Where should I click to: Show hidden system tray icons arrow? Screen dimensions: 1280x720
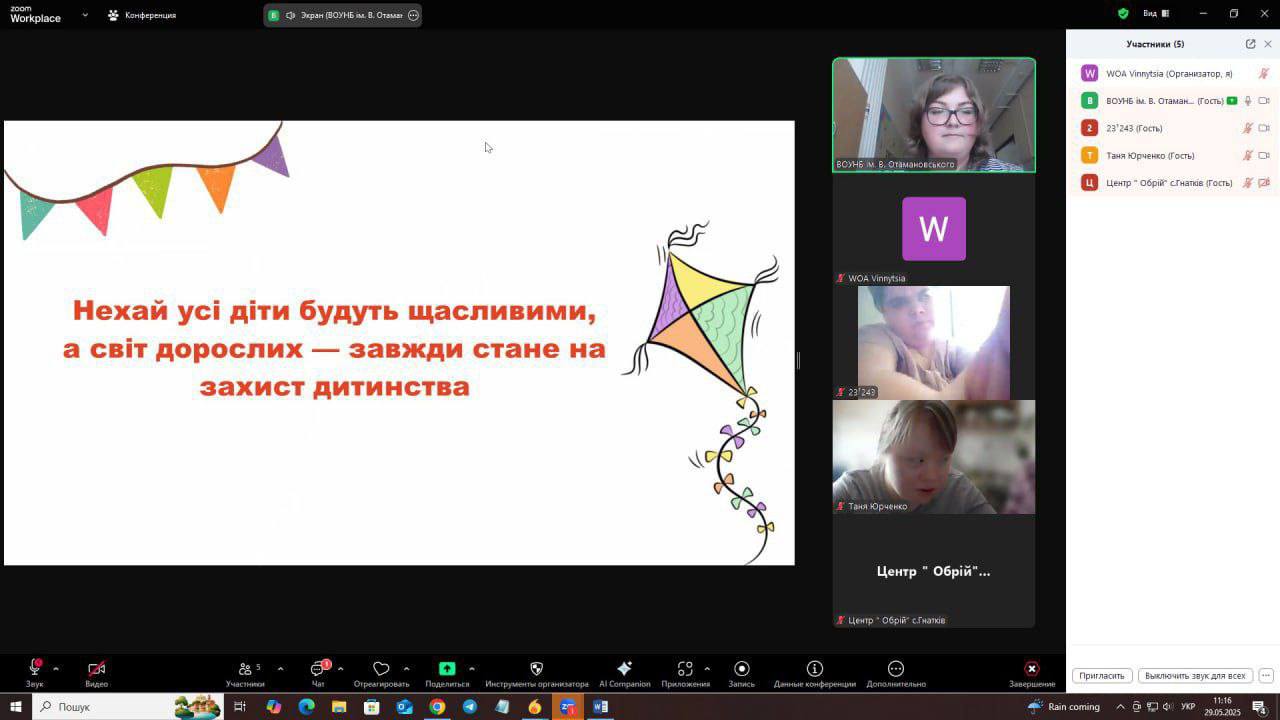point(1120,706)
